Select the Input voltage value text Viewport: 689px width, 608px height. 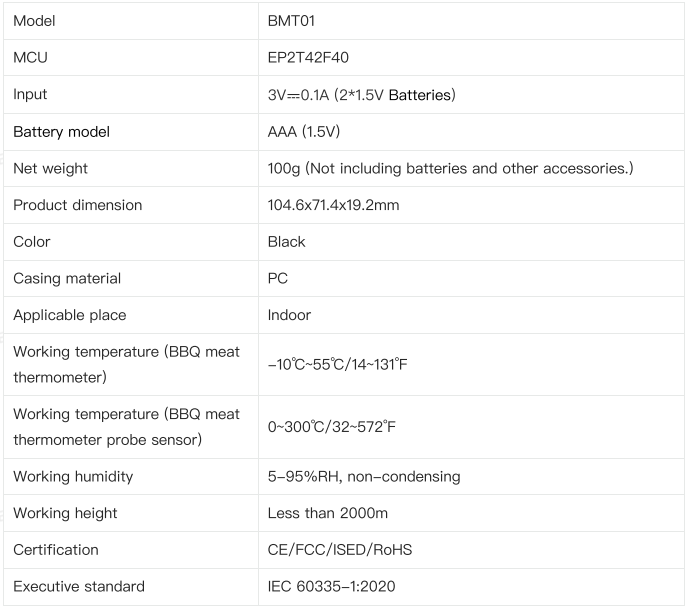click(x=361, y=94)
